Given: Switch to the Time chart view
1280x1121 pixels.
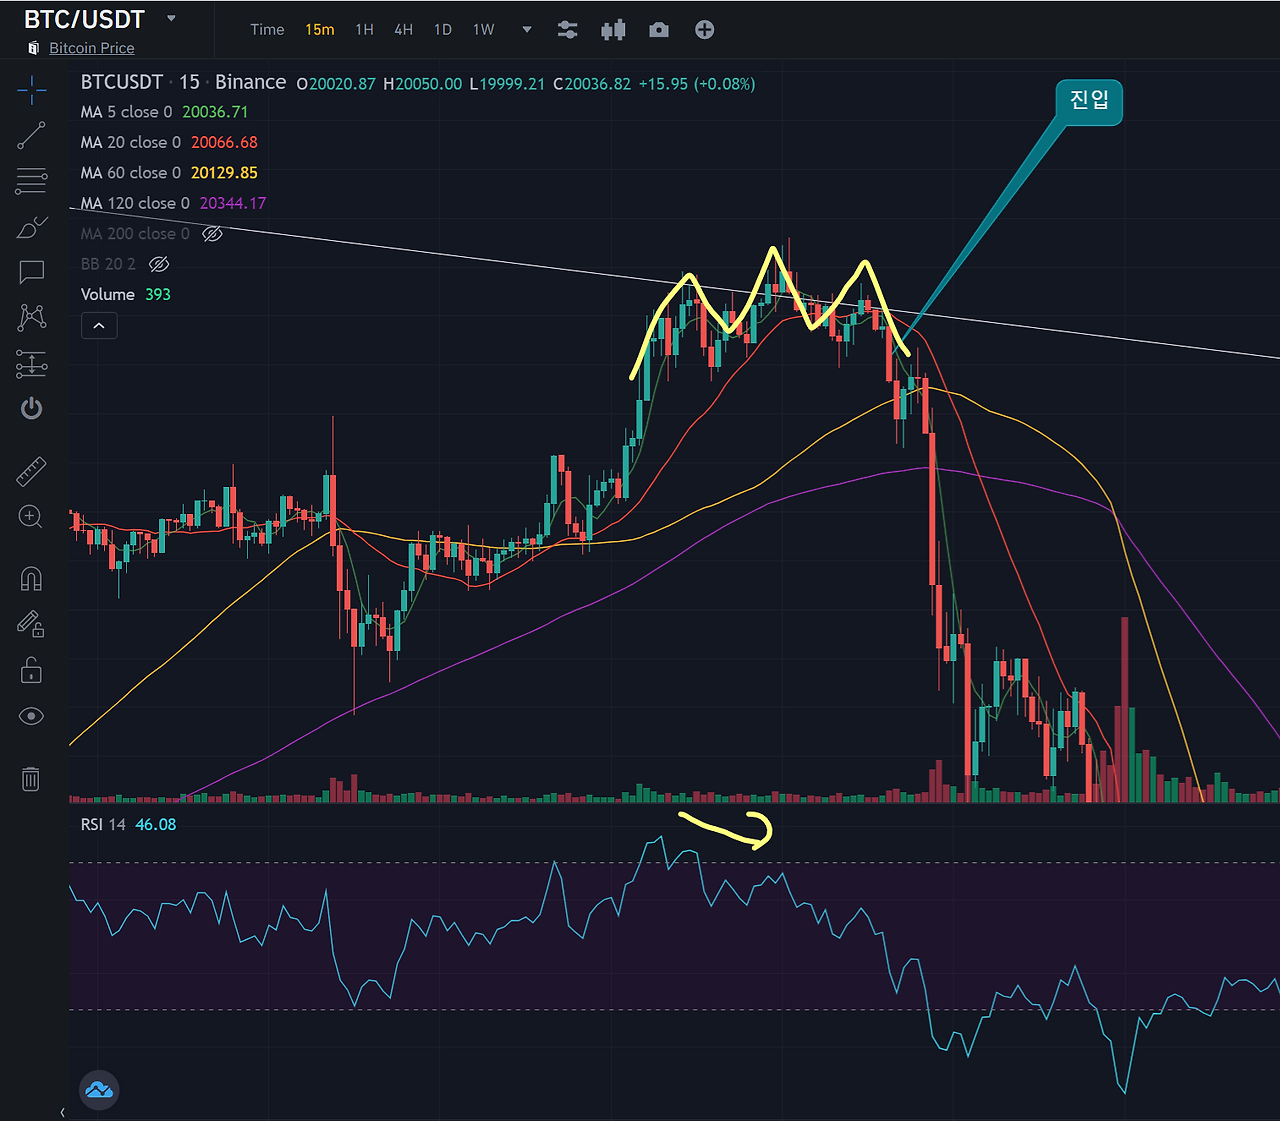Looking at the screenshot, I should coord(267,30).
